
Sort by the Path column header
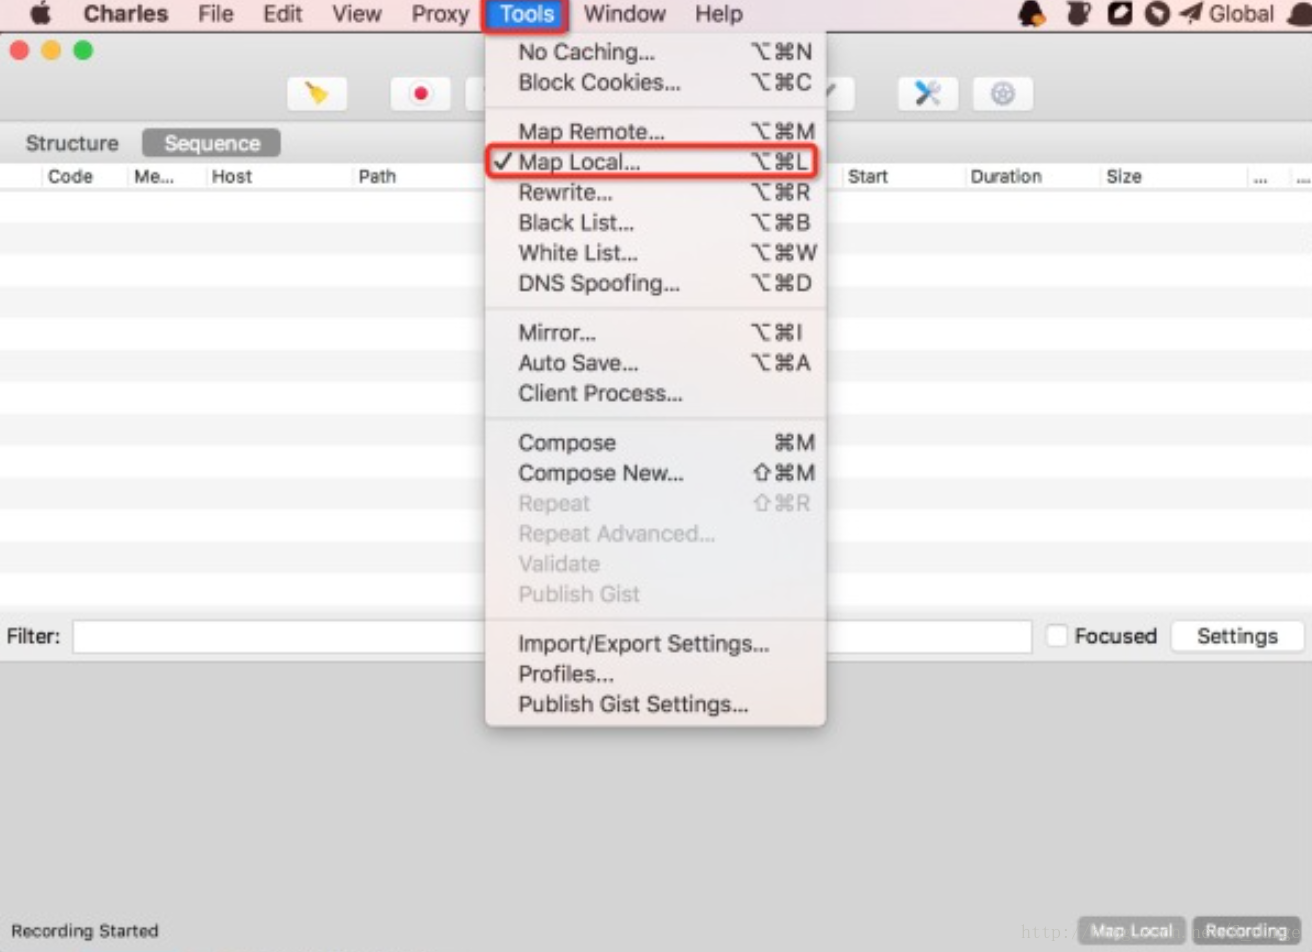point(377,176)
